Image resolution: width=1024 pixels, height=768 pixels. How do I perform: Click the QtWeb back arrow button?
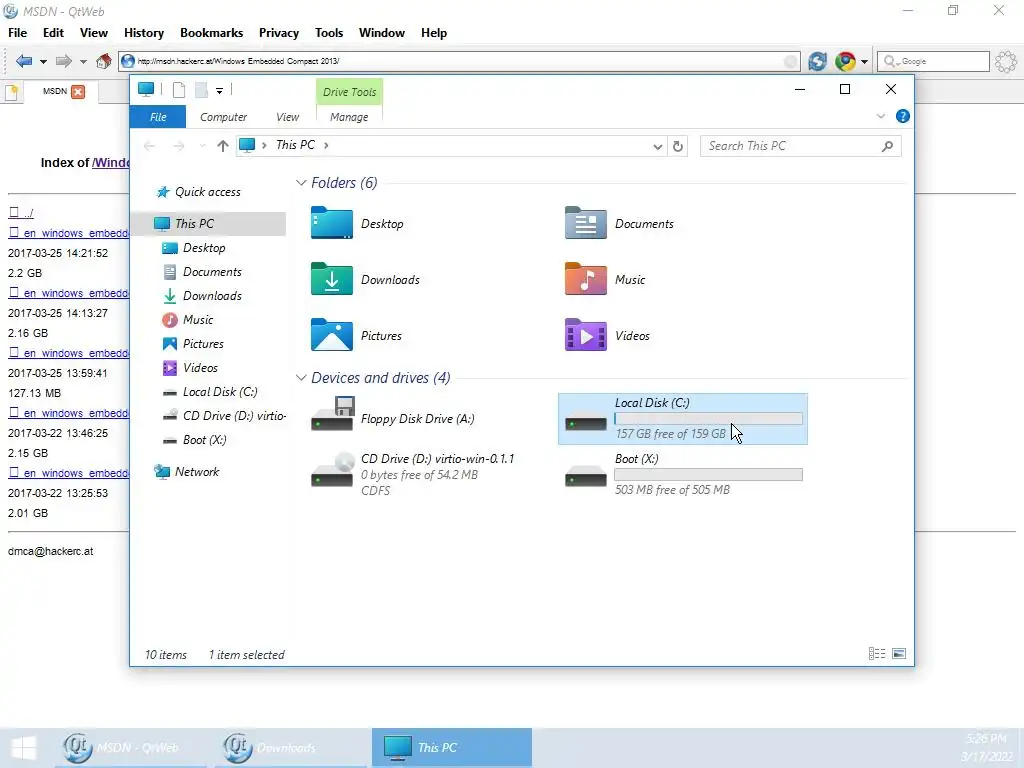pos(24,61)
